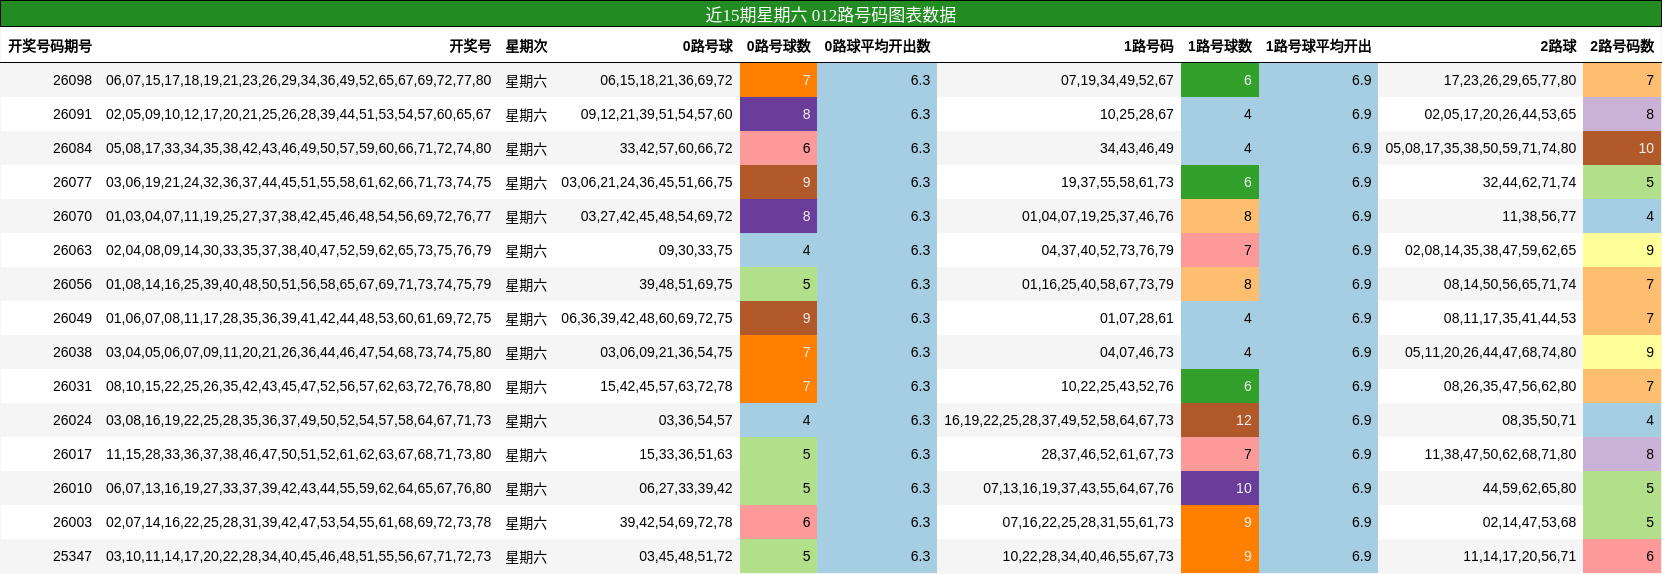
Task: Click 1路号码 cell 01,07,28,61
Action: click(x=1137, y=318)
